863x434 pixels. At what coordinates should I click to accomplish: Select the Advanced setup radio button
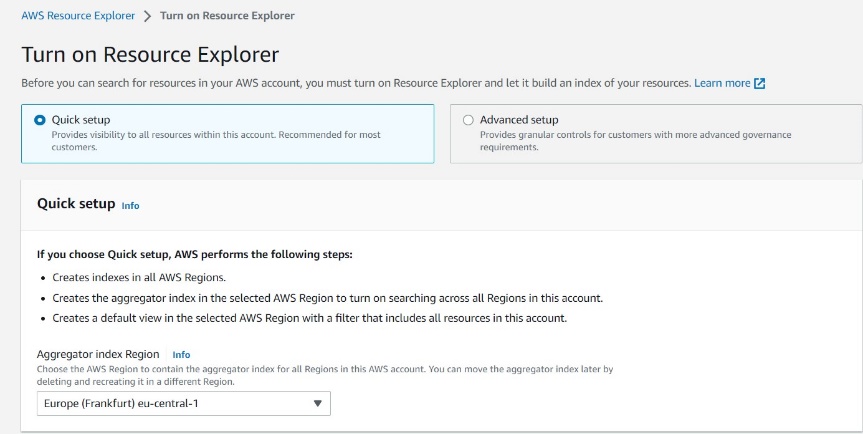point(468,120)
